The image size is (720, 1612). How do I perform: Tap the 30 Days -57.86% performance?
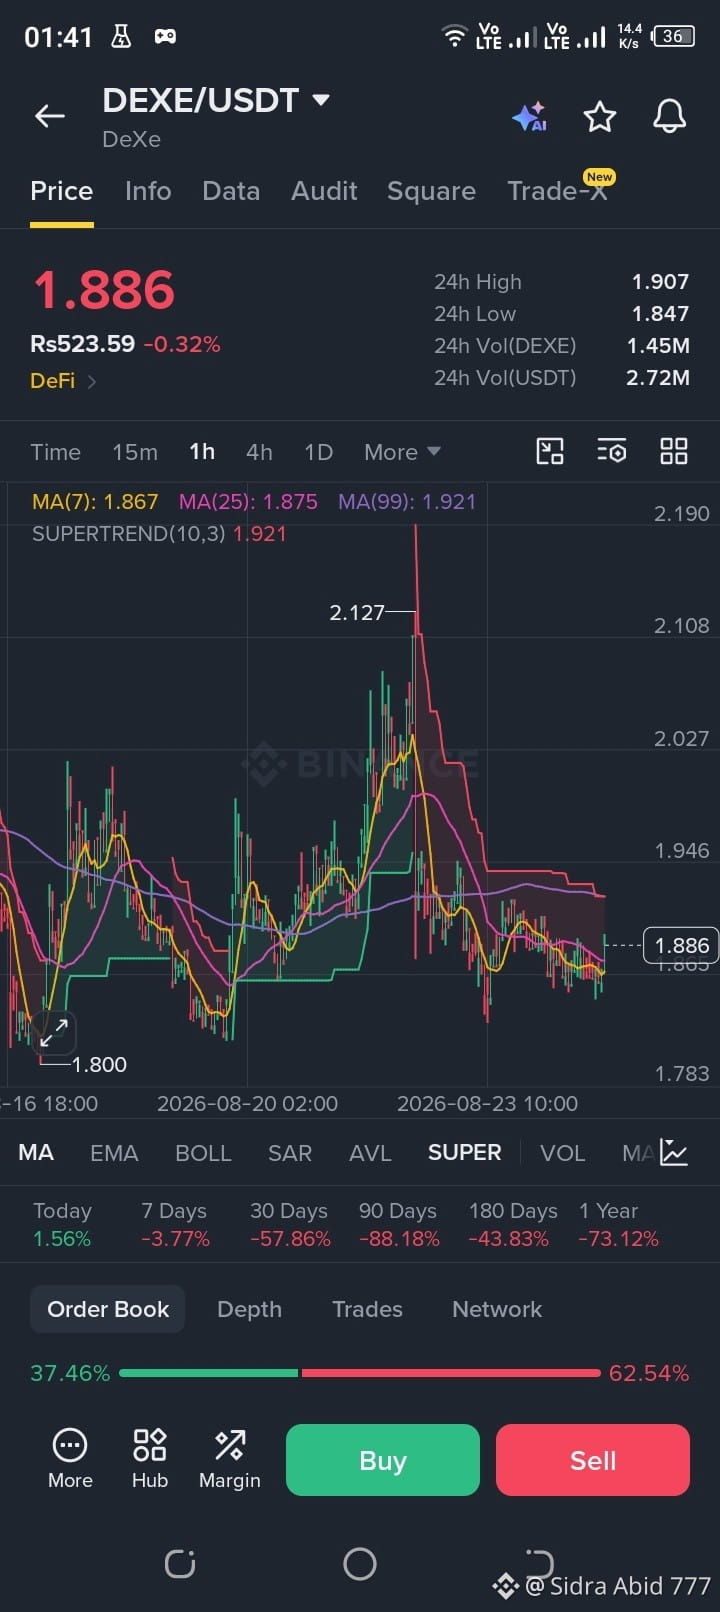(290, 1225)
